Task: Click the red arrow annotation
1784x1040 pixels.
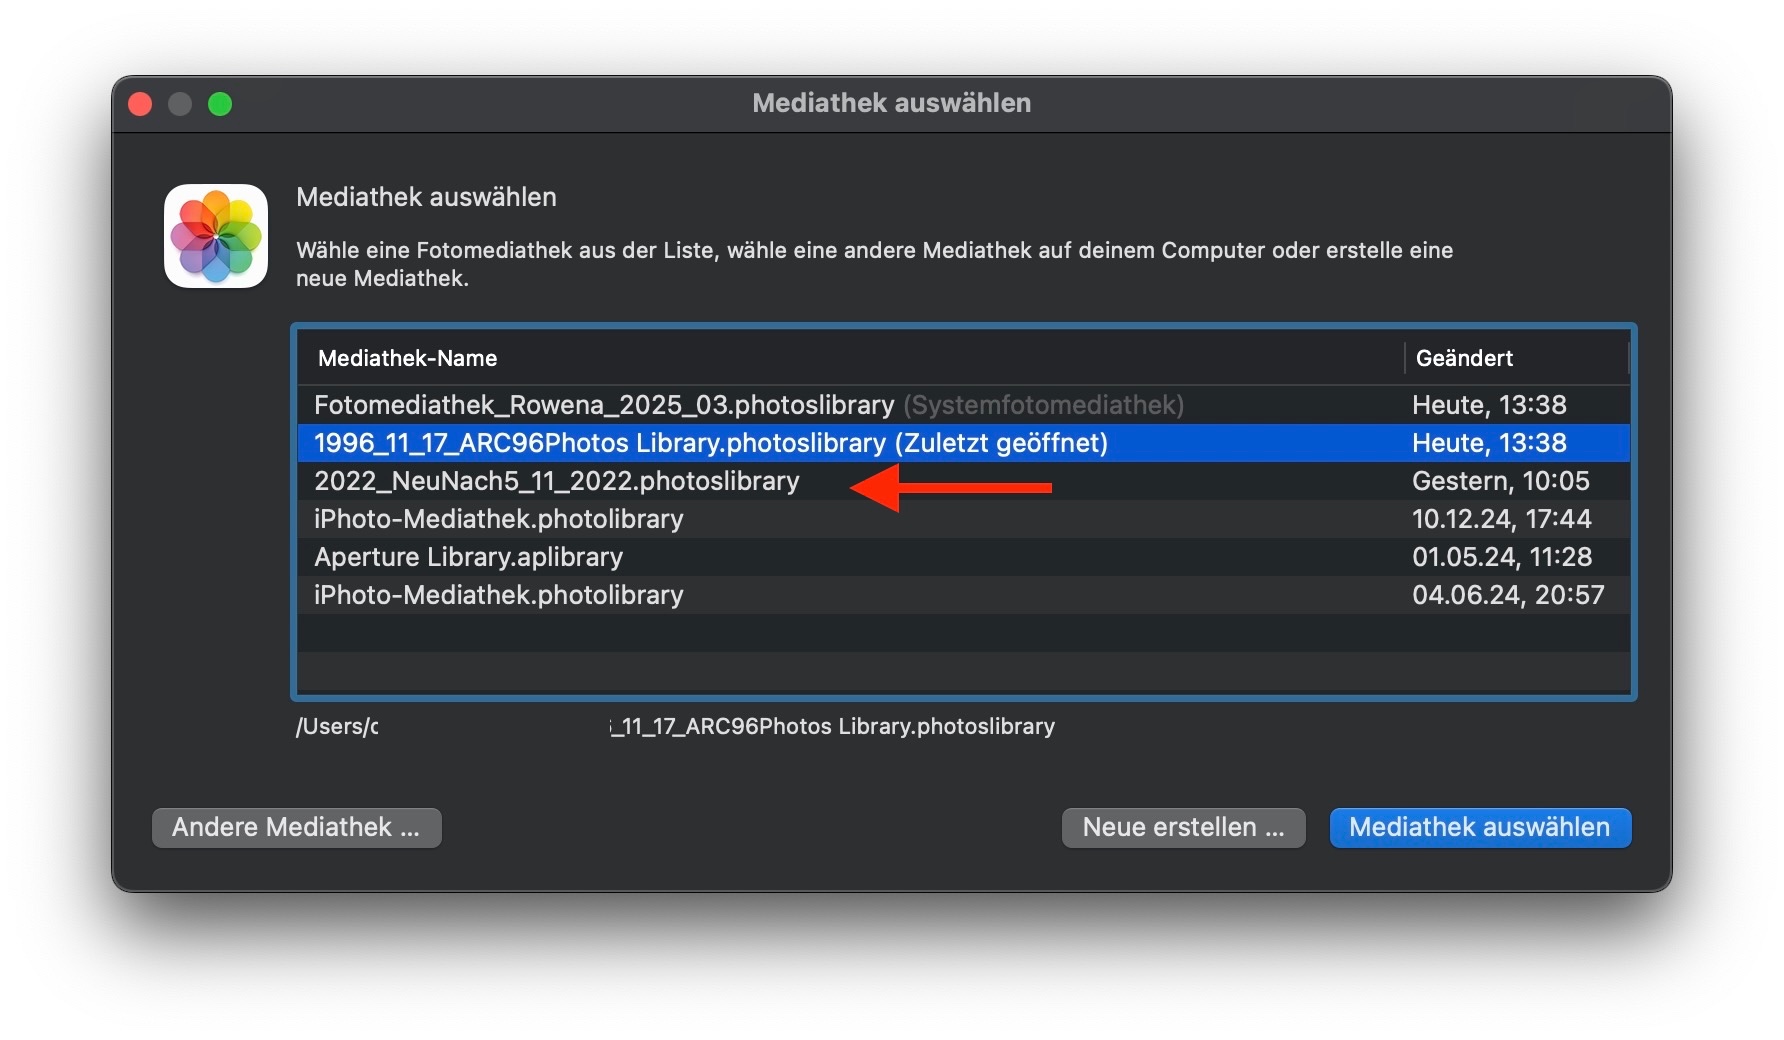Action: click(950, 487)
